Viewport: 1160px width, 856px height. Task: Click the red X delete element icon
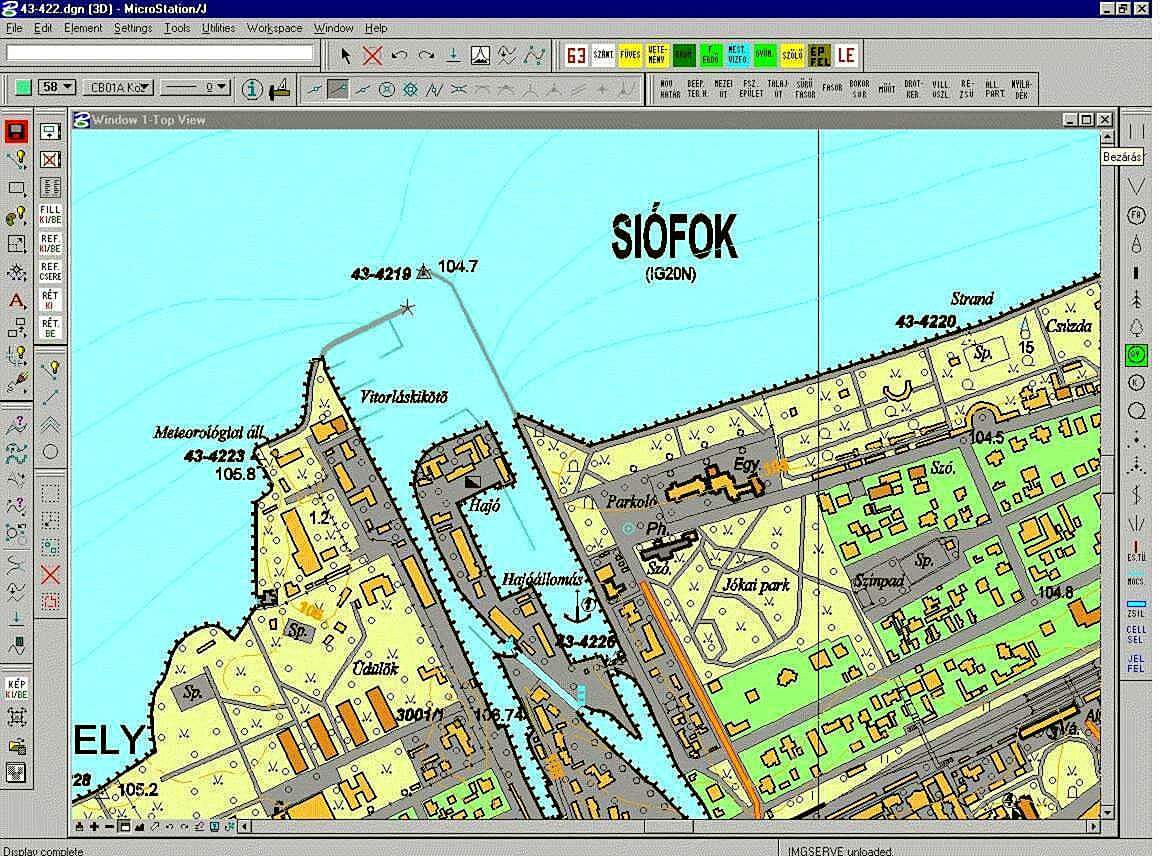[x=372, y=55]
